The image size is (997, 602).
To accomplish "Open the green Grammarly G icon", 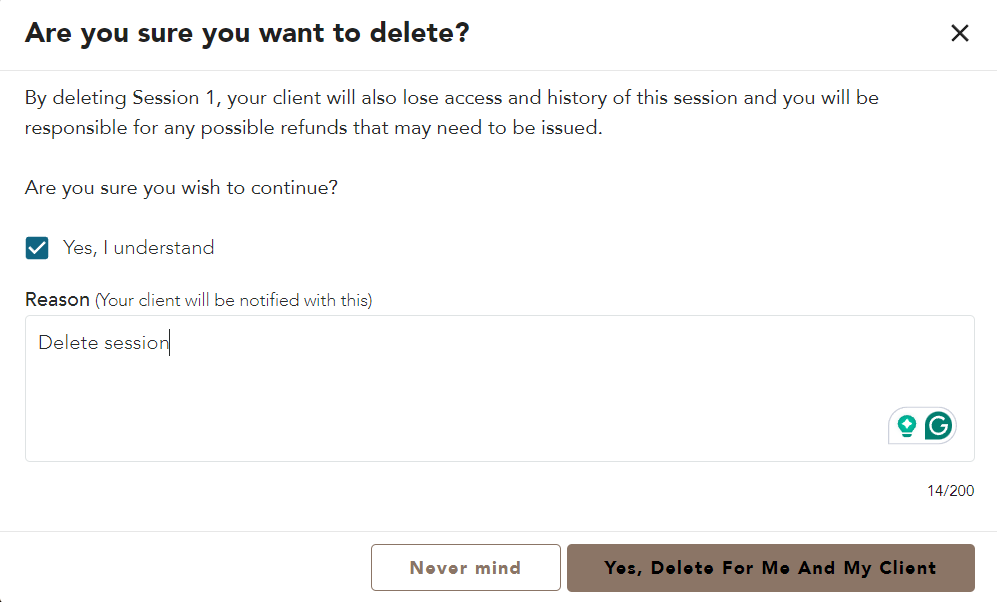I will pos(938,426).
